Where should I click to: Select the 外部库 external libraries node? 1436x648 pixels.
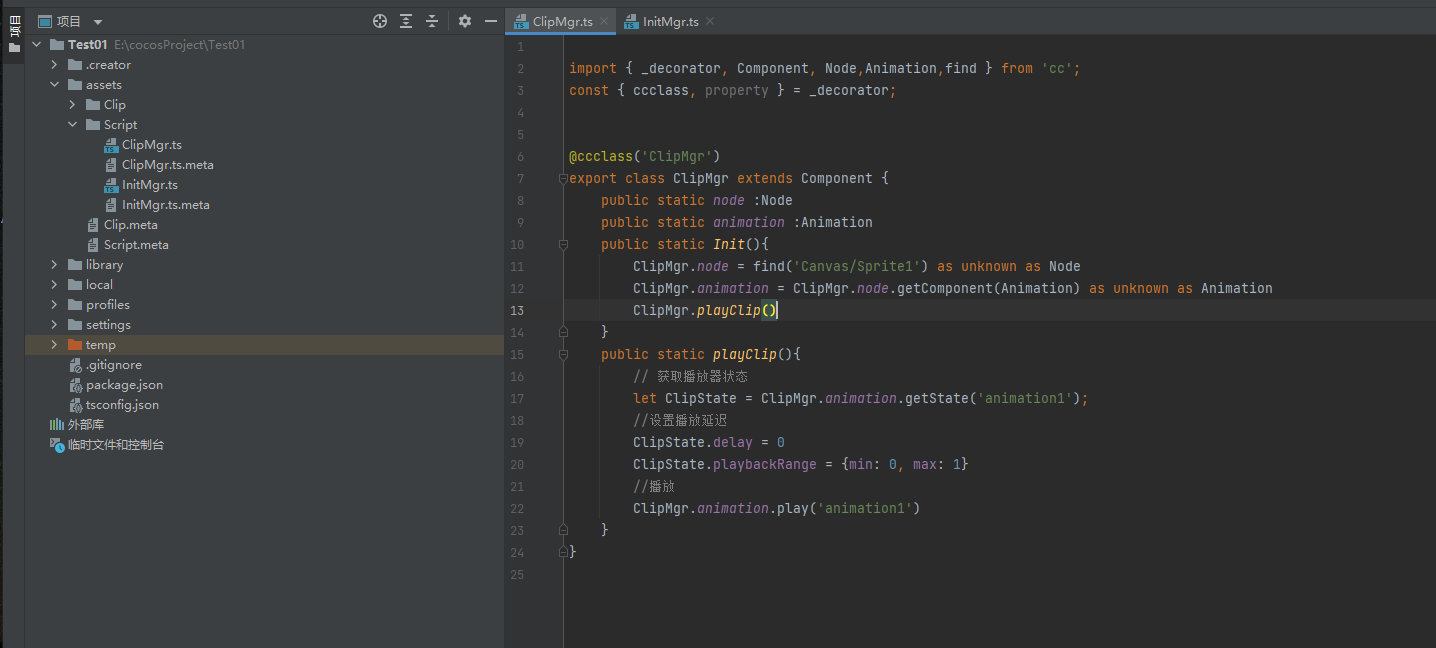pyautogui.click(x=86, y=425)
